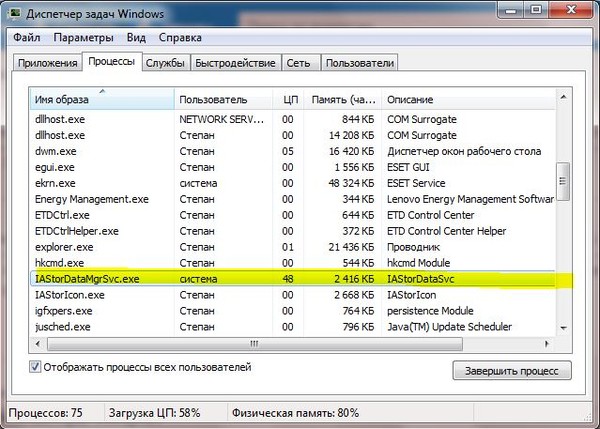Viewport: 600px width, 429px height.
Task: Minimize the Task Manager window
Action: 511,10
